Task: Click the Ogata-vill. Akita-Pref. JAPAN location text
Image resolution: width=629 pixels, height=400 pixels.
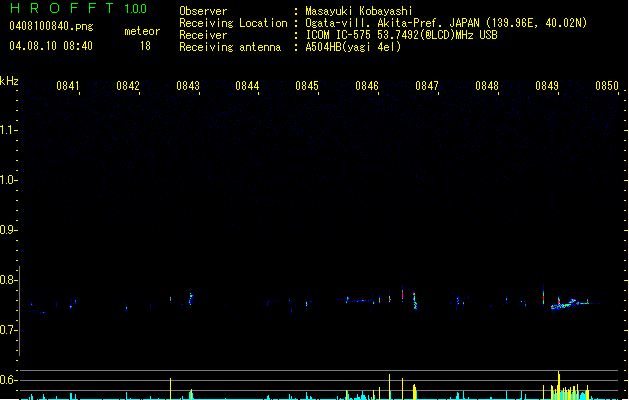Action: pos(446,23)
